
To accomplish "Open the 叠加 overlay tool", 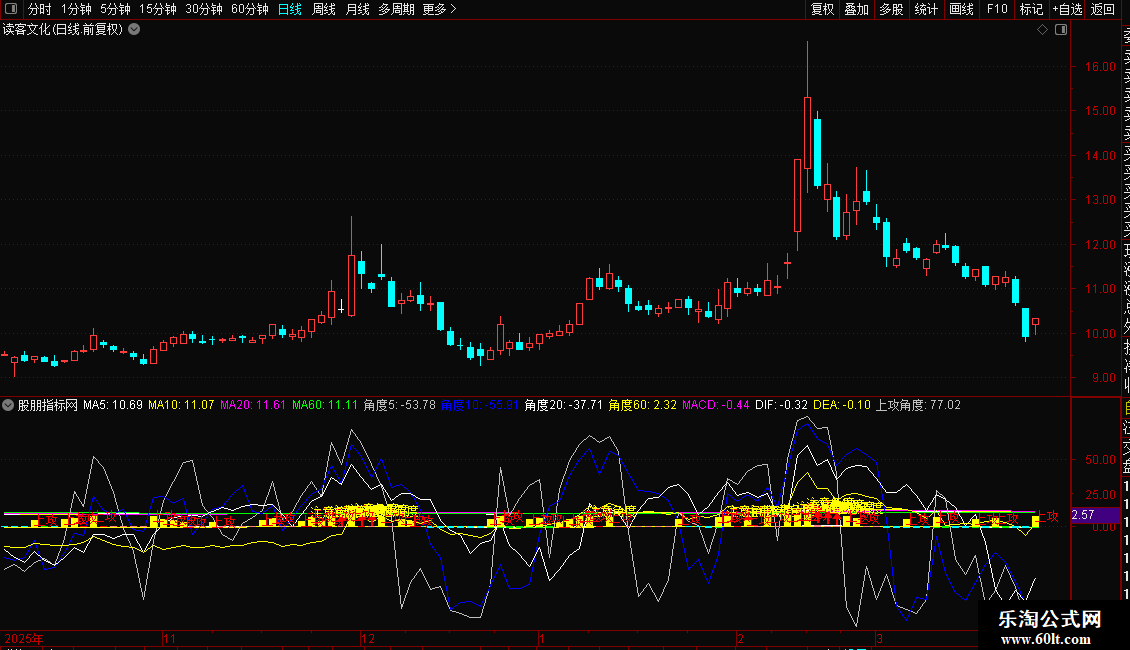I will coord(856,9).
